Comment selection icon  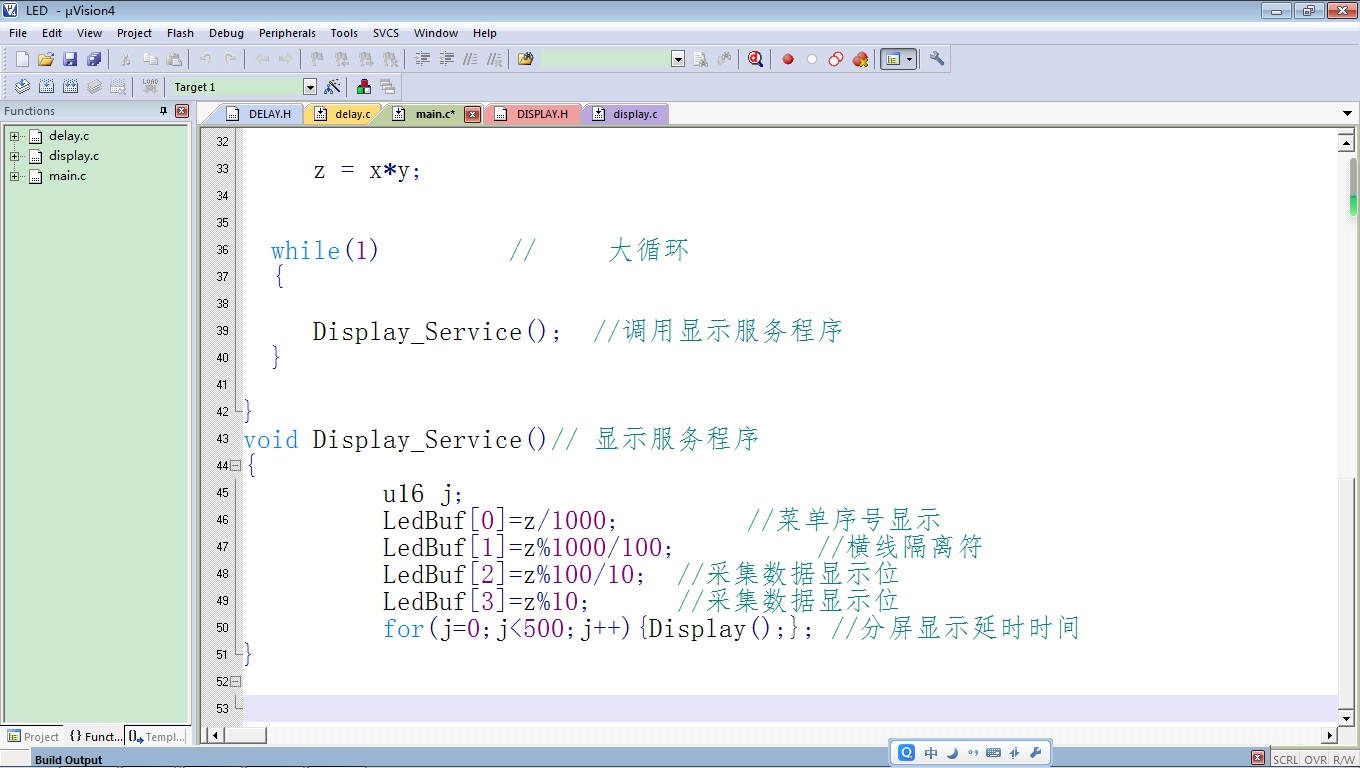470,59
